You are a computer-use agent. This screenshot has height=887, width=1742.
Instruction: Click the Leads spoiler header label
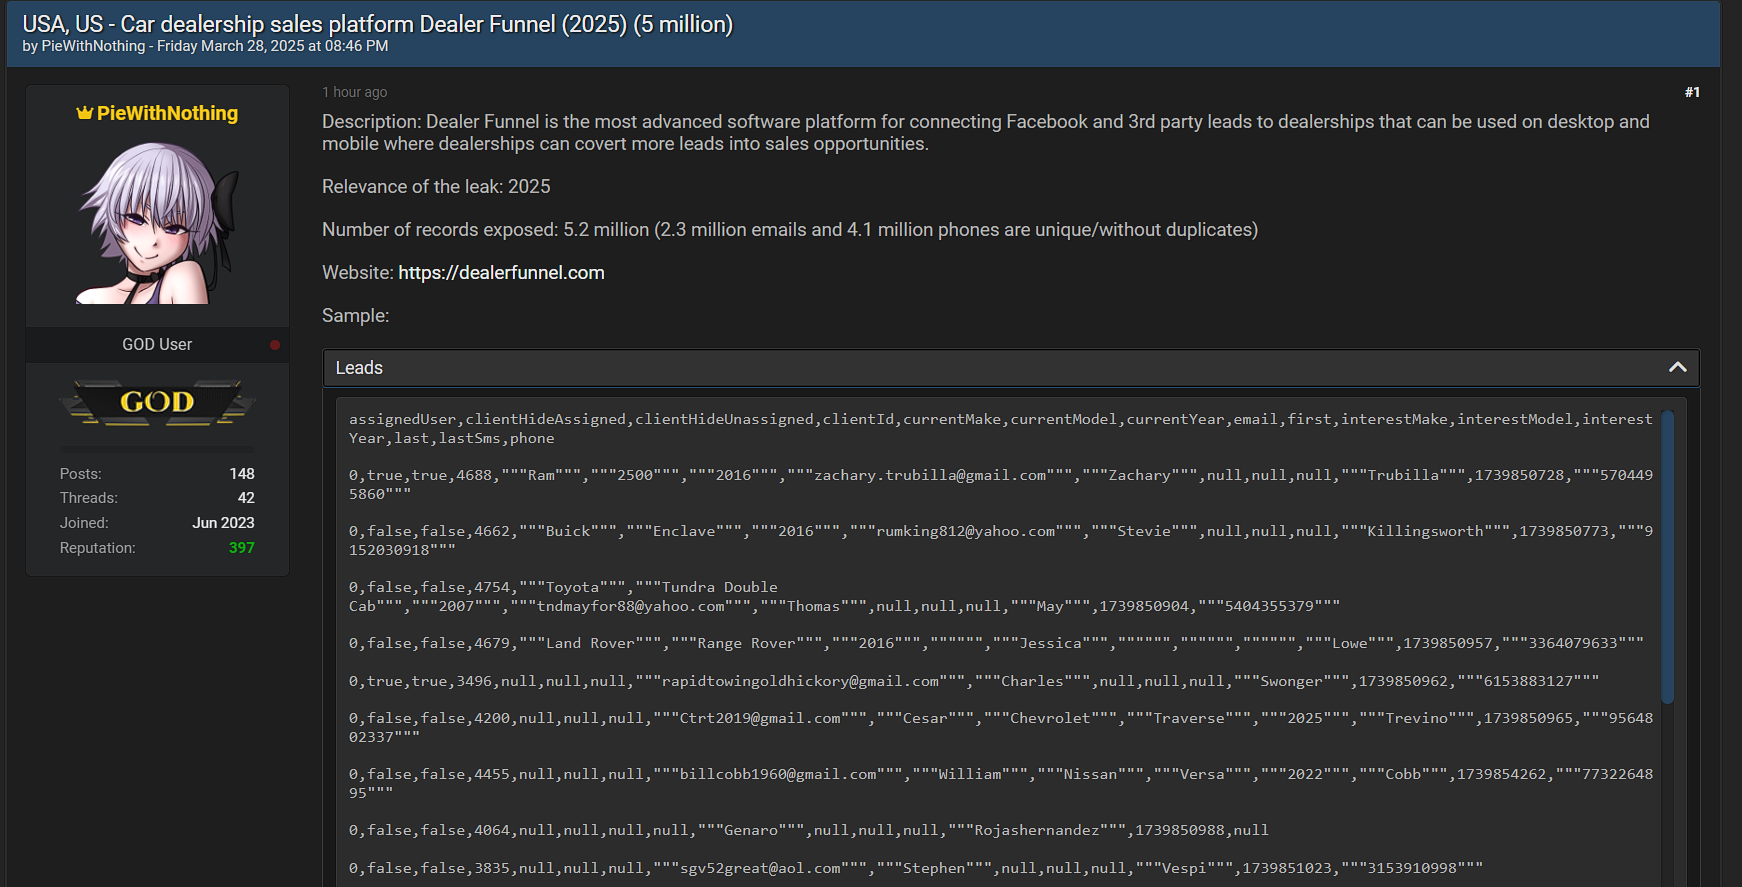pyautogui.click(x=359, y=368)
